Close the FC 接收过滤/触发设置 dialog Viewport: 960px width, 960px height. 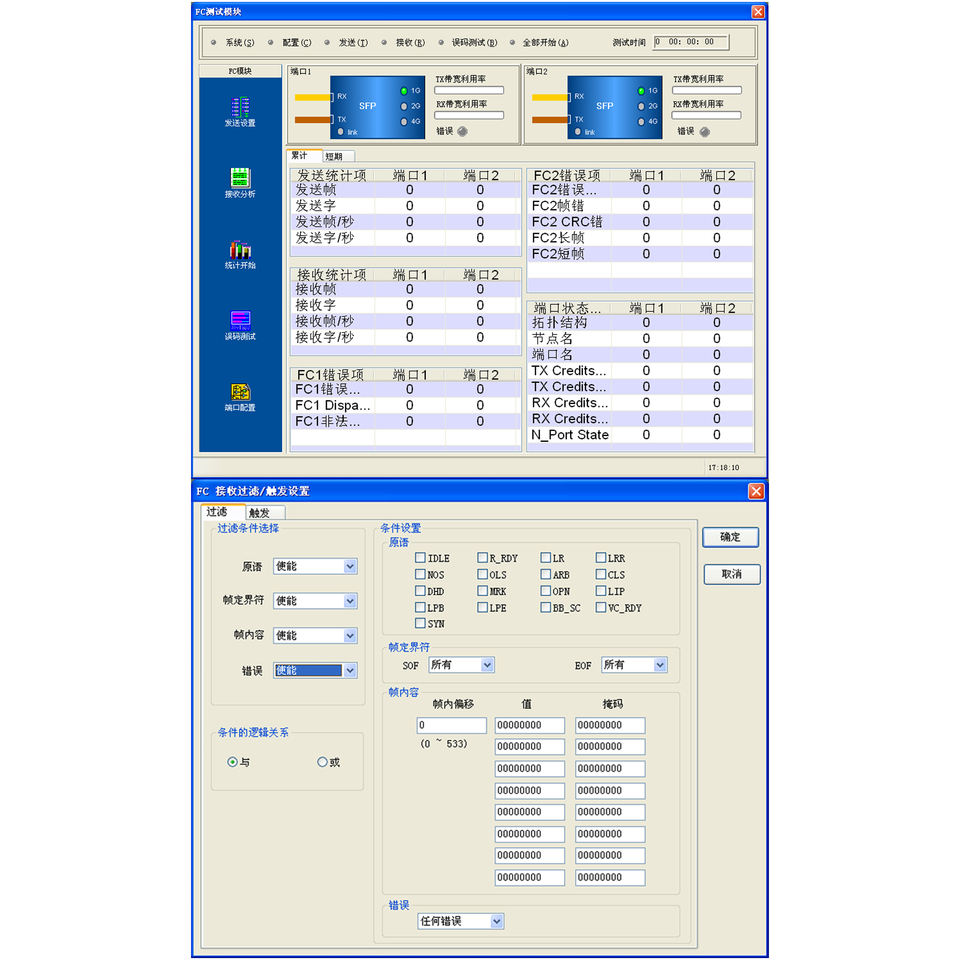point(756,491)
